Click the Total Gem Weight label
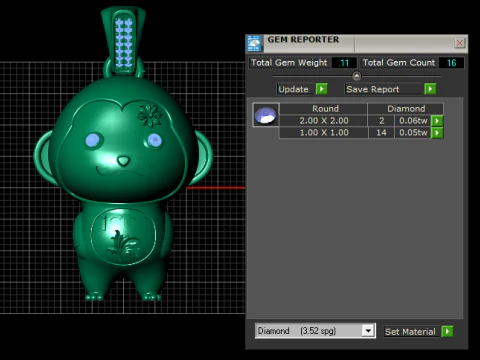 pos(289,63)
